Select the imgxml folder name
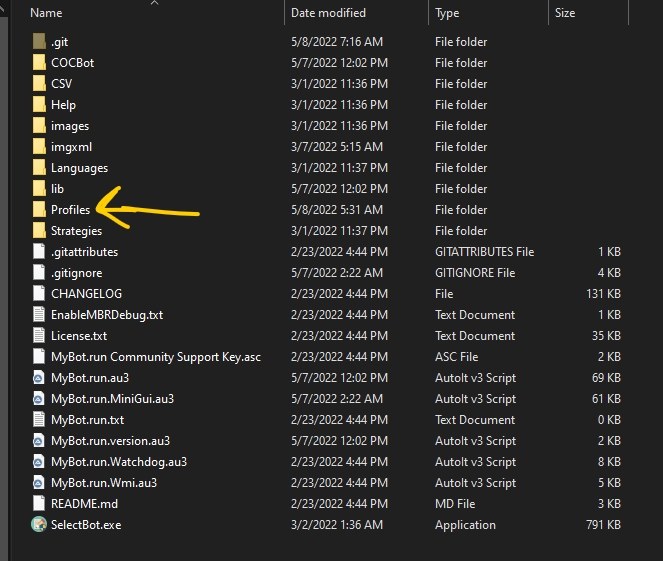This screenshot has height=561, width=663. 71,147
